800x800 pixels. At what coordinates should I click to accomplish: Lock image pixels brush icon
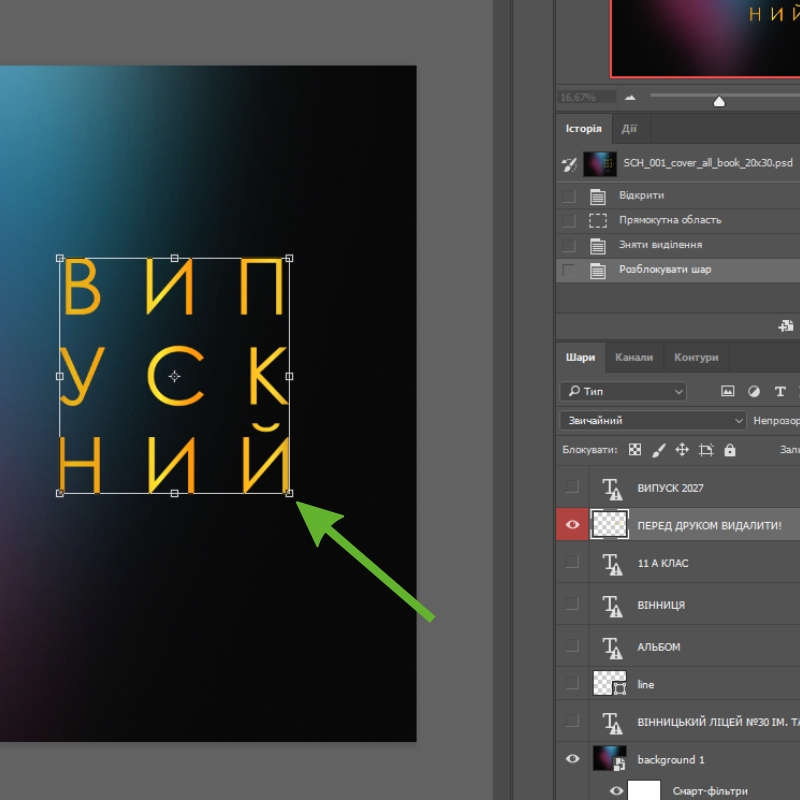click(659, 450)
